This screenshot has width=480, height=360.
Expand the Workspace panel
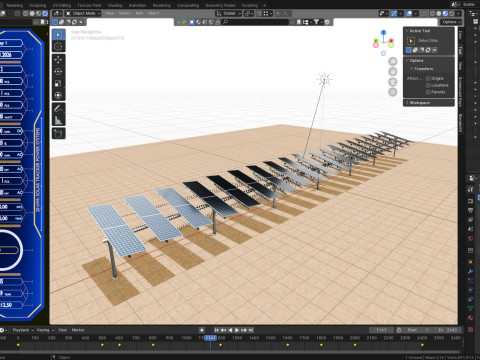click(407, 103)
